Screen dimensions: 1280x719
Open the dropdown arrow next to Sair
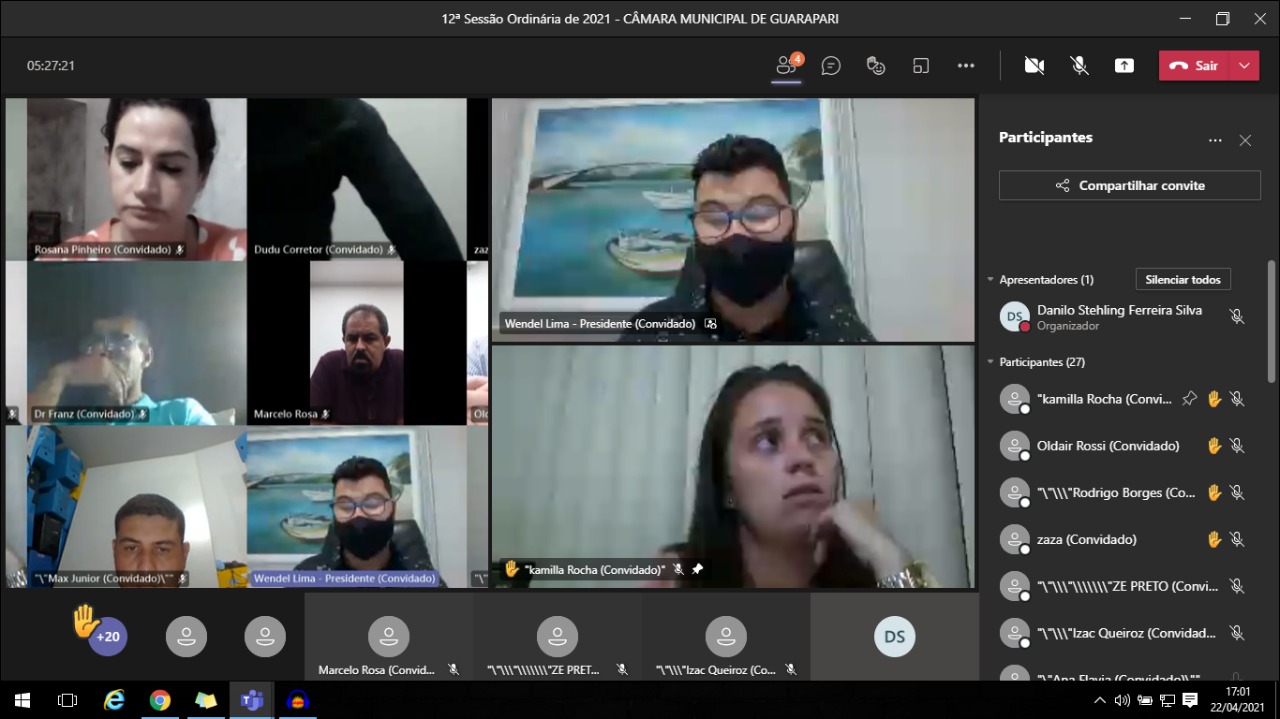point(1244,66)
